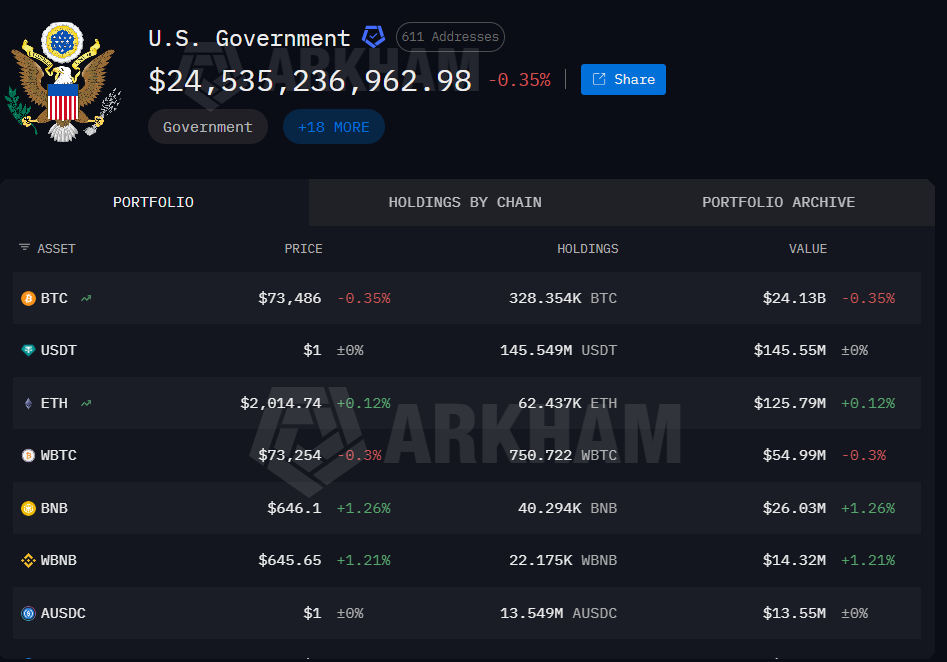
Task: Switch to the PORTFOLIO tab
Action: point(153,202)
